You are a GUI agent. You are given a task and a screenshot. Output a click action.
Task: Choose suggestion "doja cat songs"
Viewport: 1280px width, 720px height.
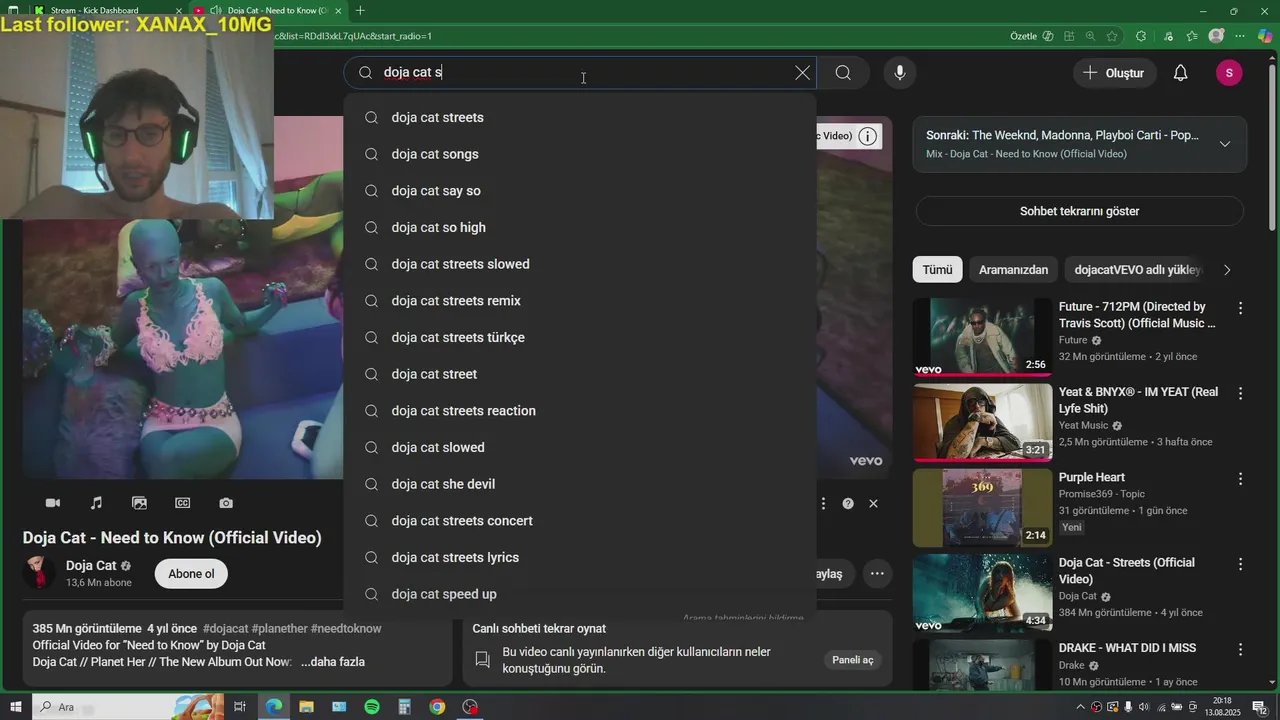click(x=580, y=154)
